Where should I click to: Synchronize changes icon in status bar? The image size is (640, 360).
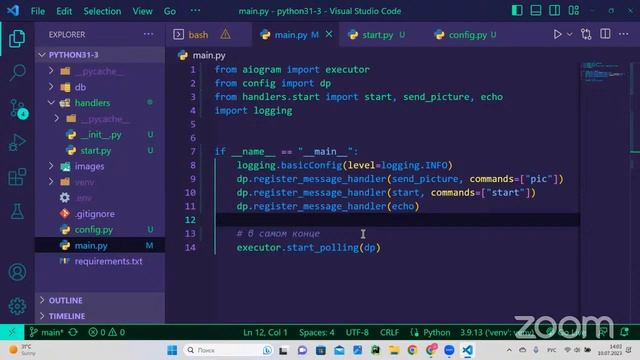(x=73, y=332)
